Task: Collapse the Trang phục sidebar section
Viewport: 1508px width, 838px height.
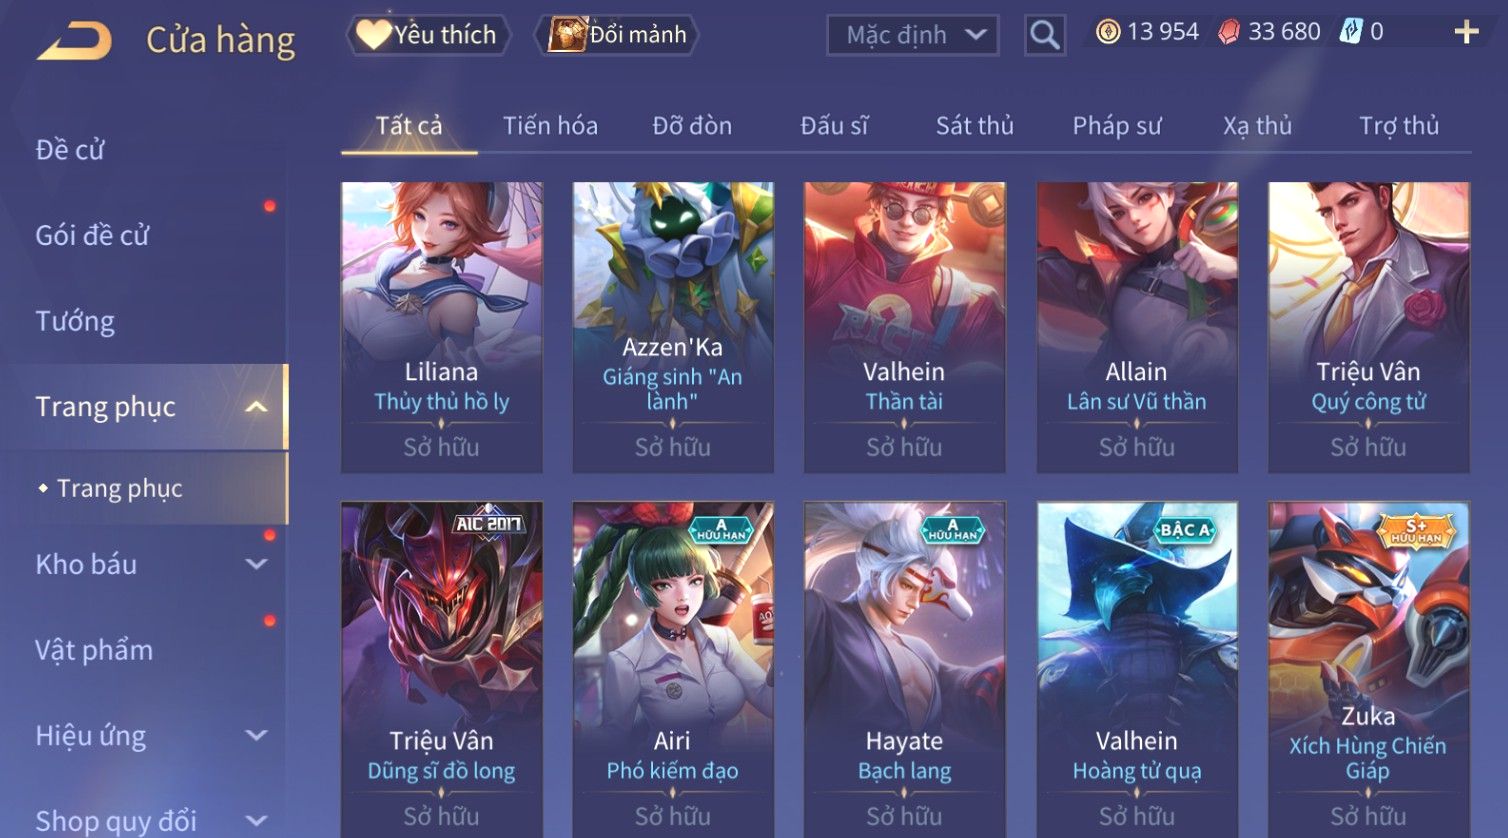Action: tap(257, 407)
